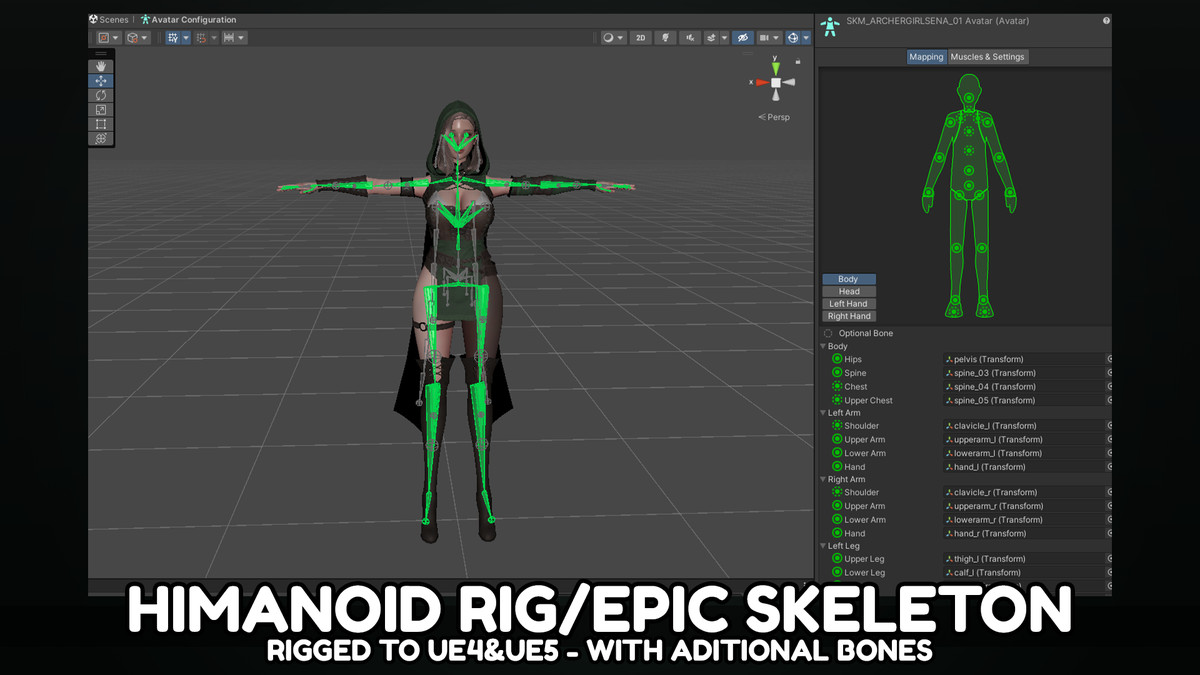Screen dimensions: 1200x675
Task: Open the shading draw mode dropdown
Action: [612, 38]
